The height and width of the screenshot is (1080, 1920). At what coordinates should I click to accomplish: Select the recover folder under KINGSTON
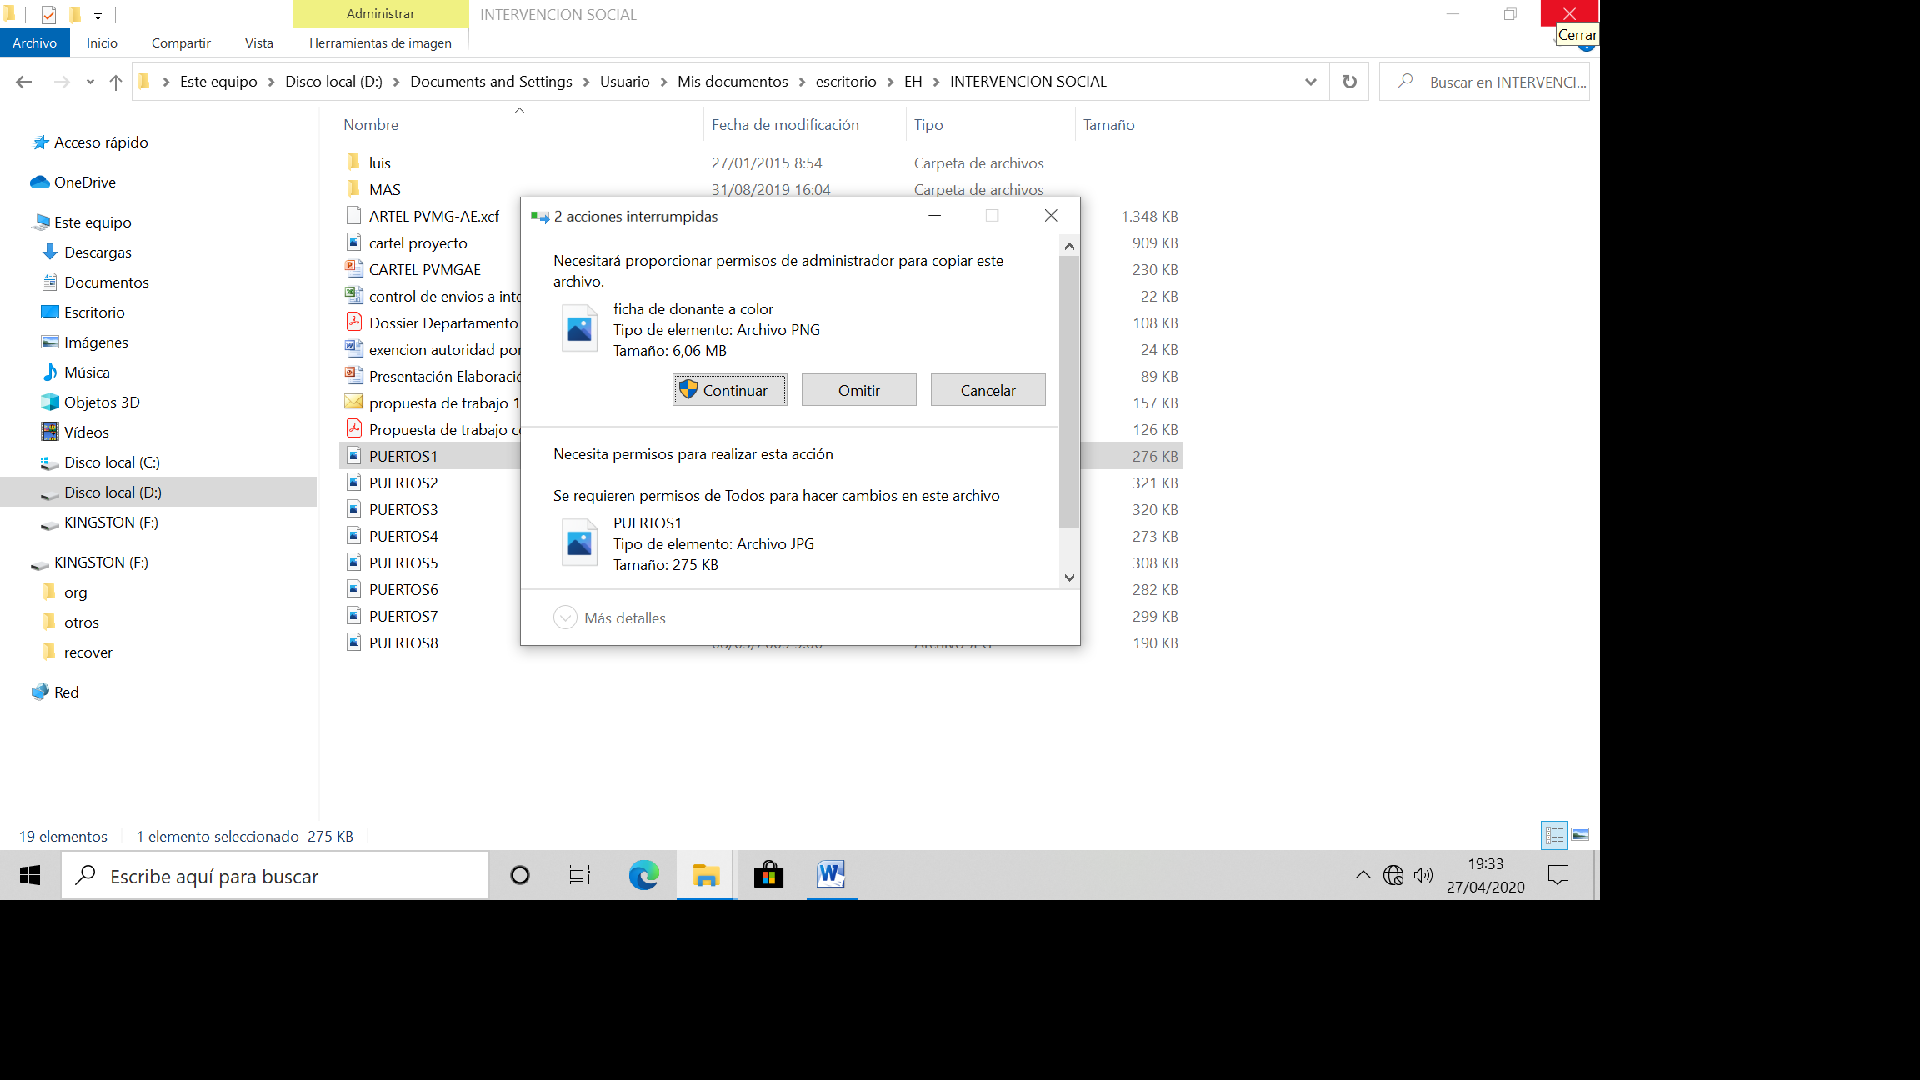point(87,653)
